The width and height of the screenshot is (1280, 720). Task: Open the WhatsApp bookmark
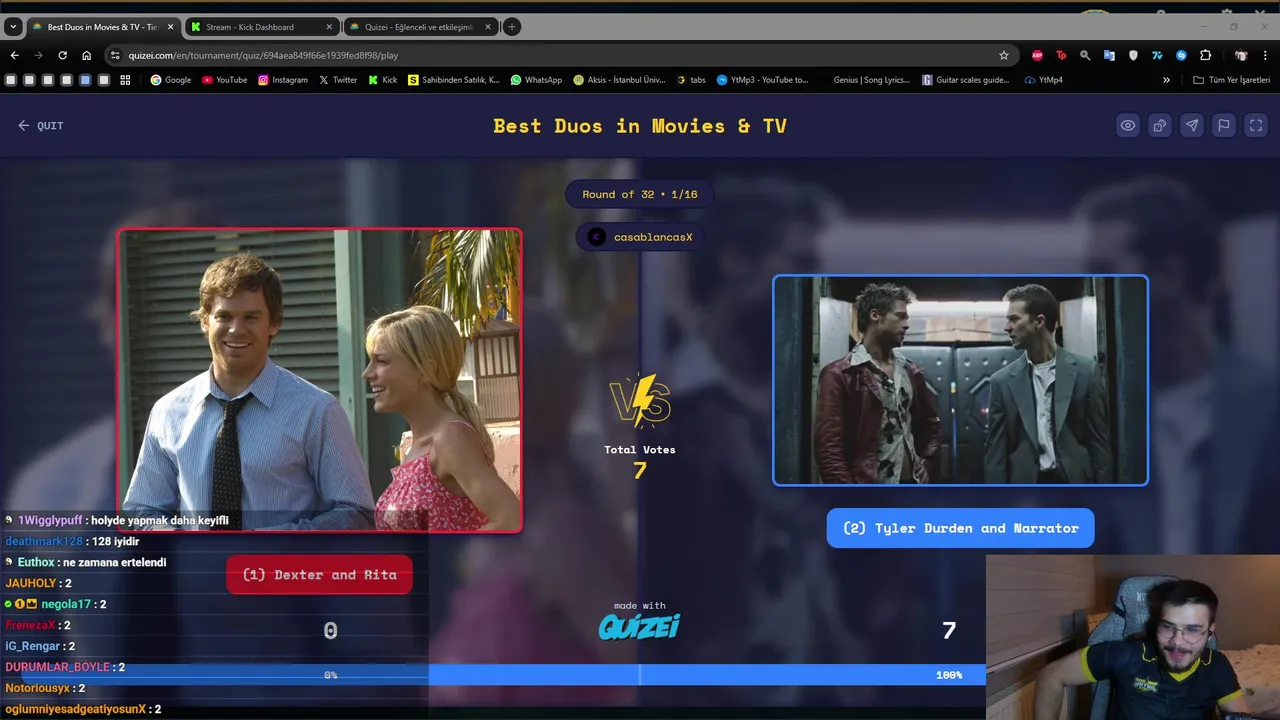tap(536, 80)
